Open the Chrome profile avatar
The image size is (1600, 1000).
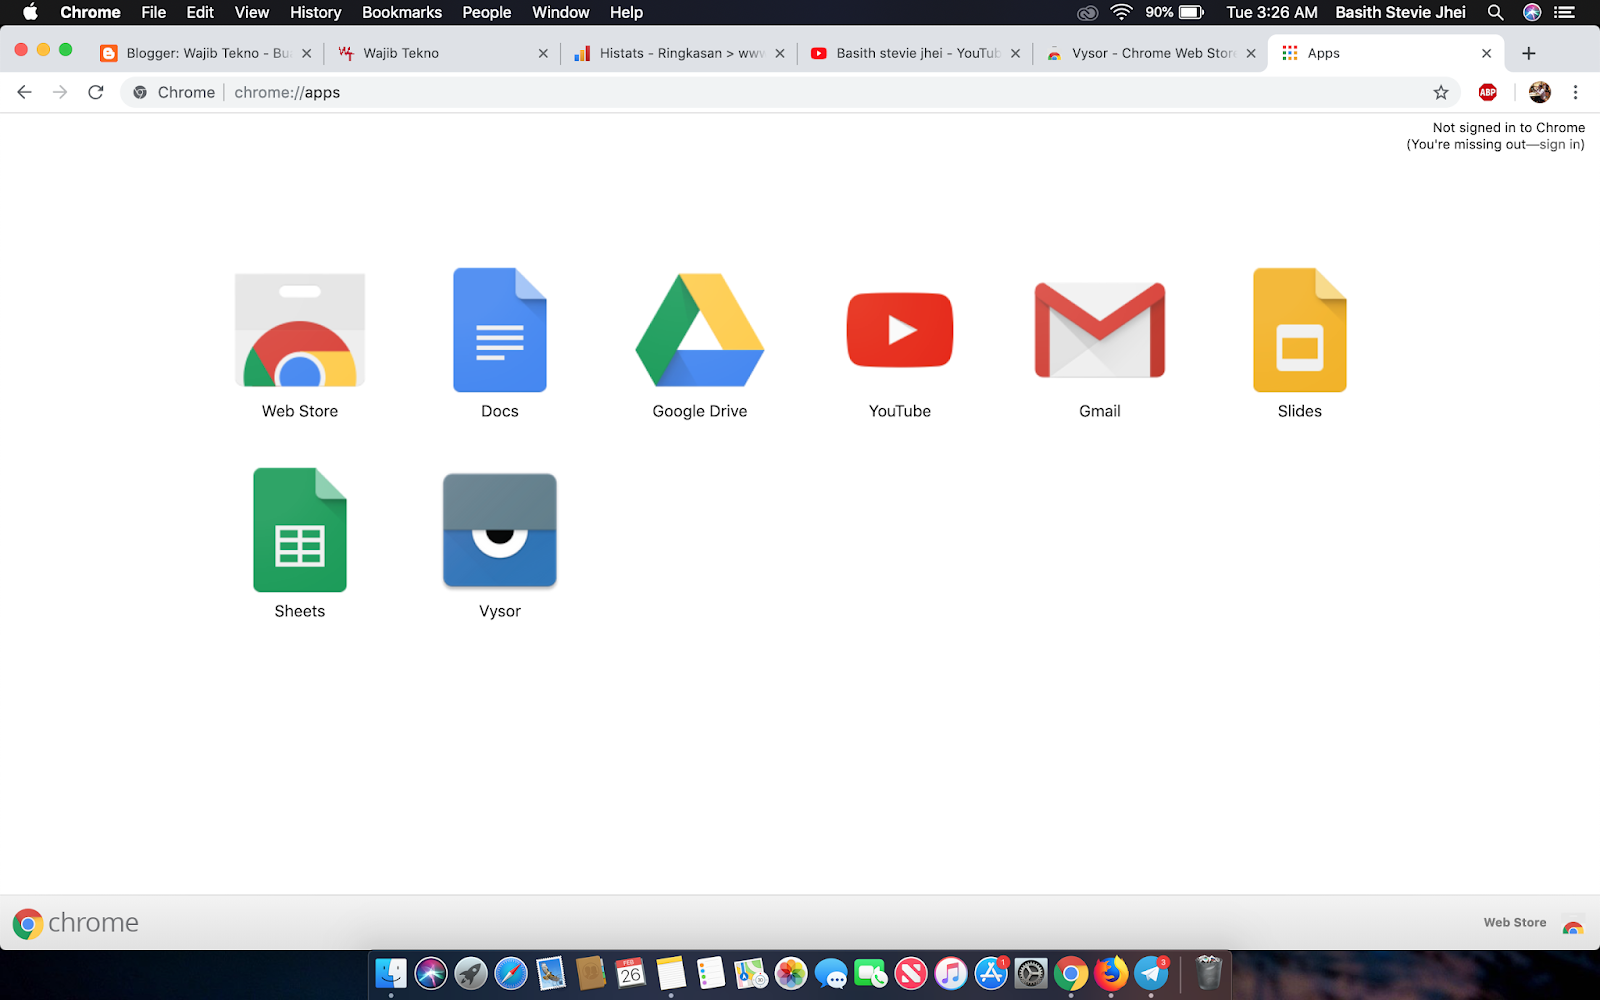click(1540, 92)
